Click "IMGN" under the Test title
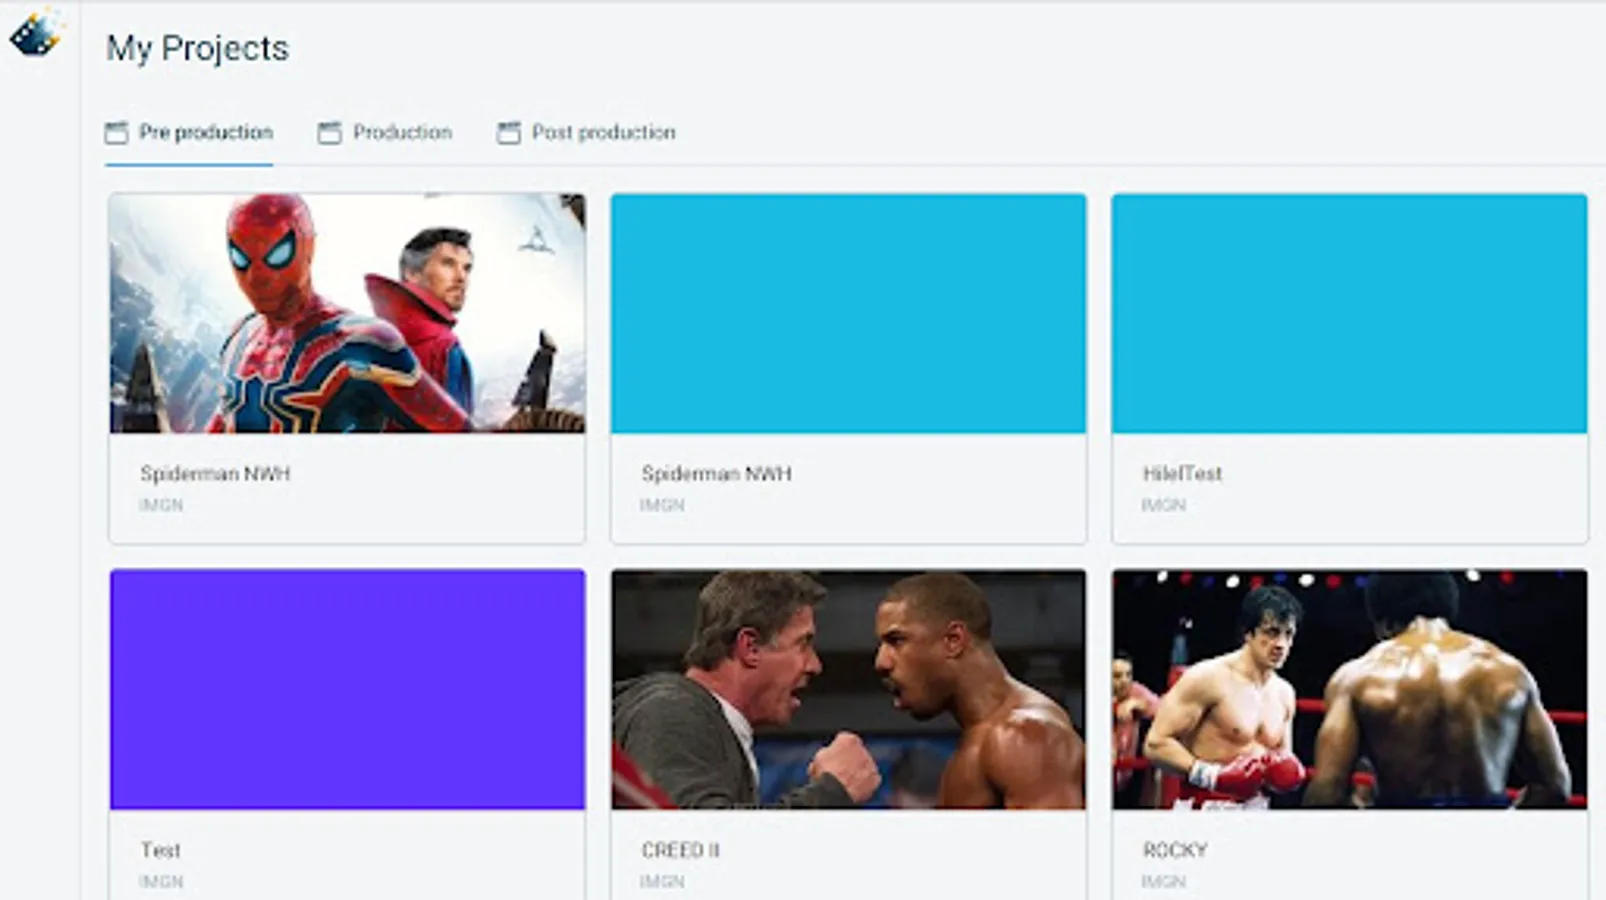The image size is (1606, 900). (x=161, y=882)
